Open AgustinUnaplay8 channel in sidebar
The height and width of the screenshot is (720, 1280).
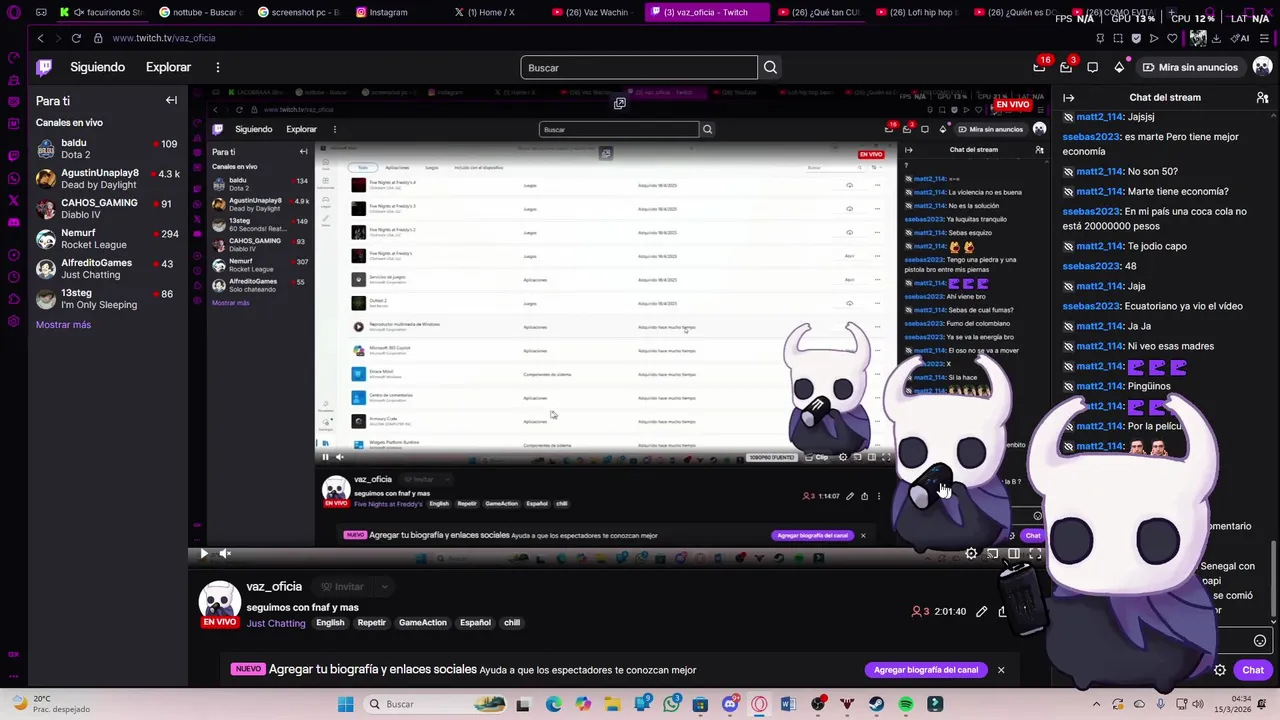click(108, 179)
